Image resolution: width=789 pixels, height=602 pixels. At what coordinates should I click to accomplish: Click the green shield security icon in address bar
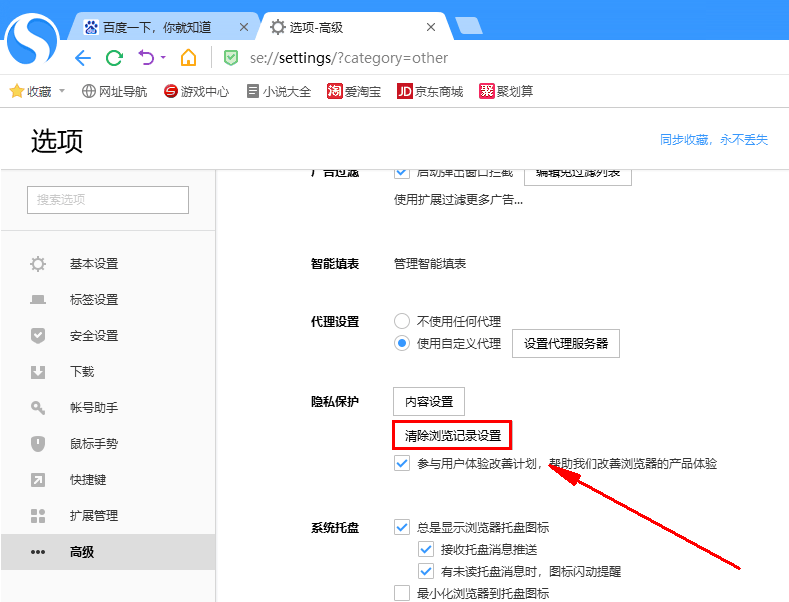(231, 58)
